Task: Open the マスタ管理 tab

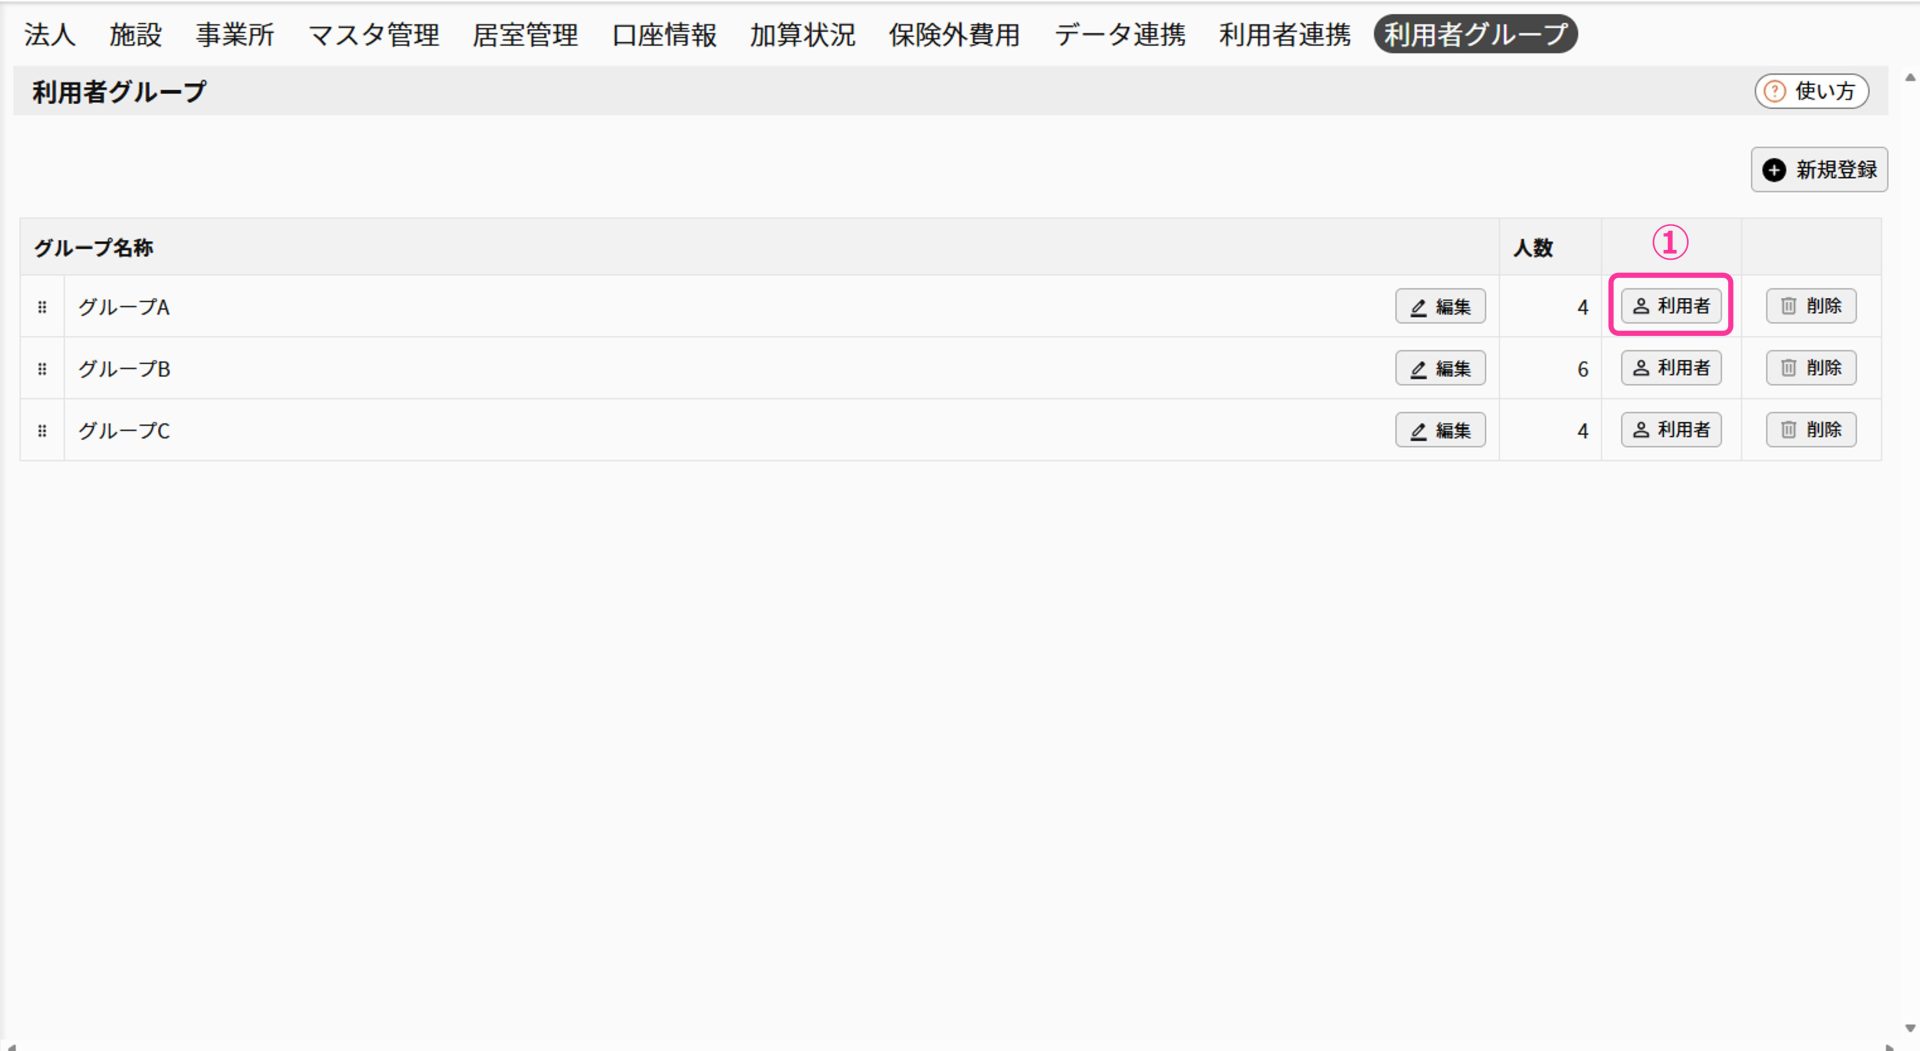Action: coord(374,35)
